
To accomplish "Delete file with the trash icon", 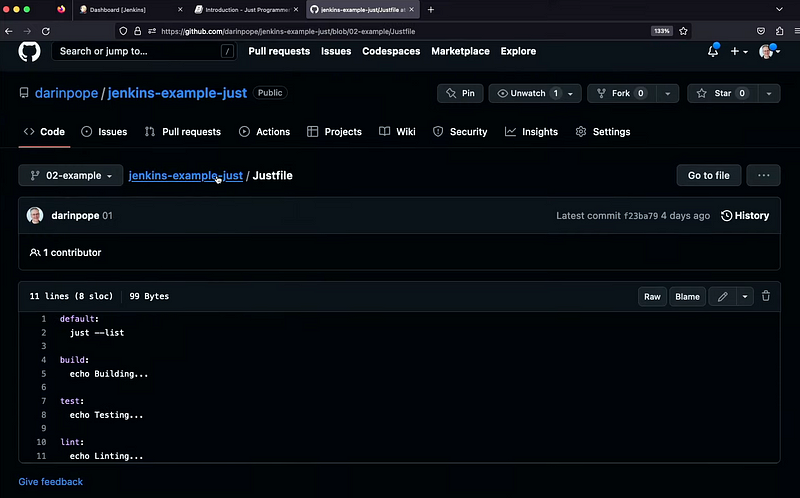I will (766, 296).
